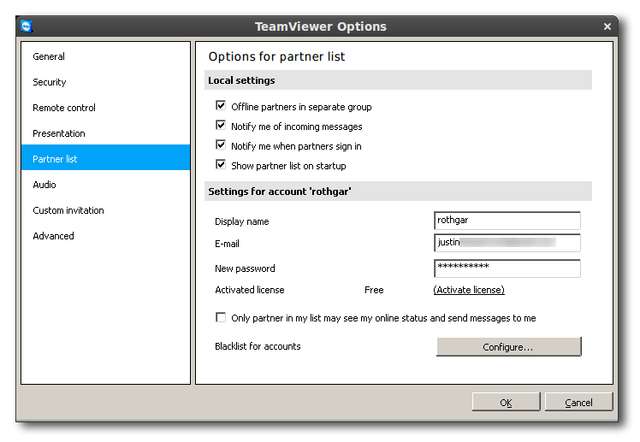Image resolution: width=640 pixels, height=442 pixels.
Task: Disable Notify me of incoming messages
Action: 221,126
